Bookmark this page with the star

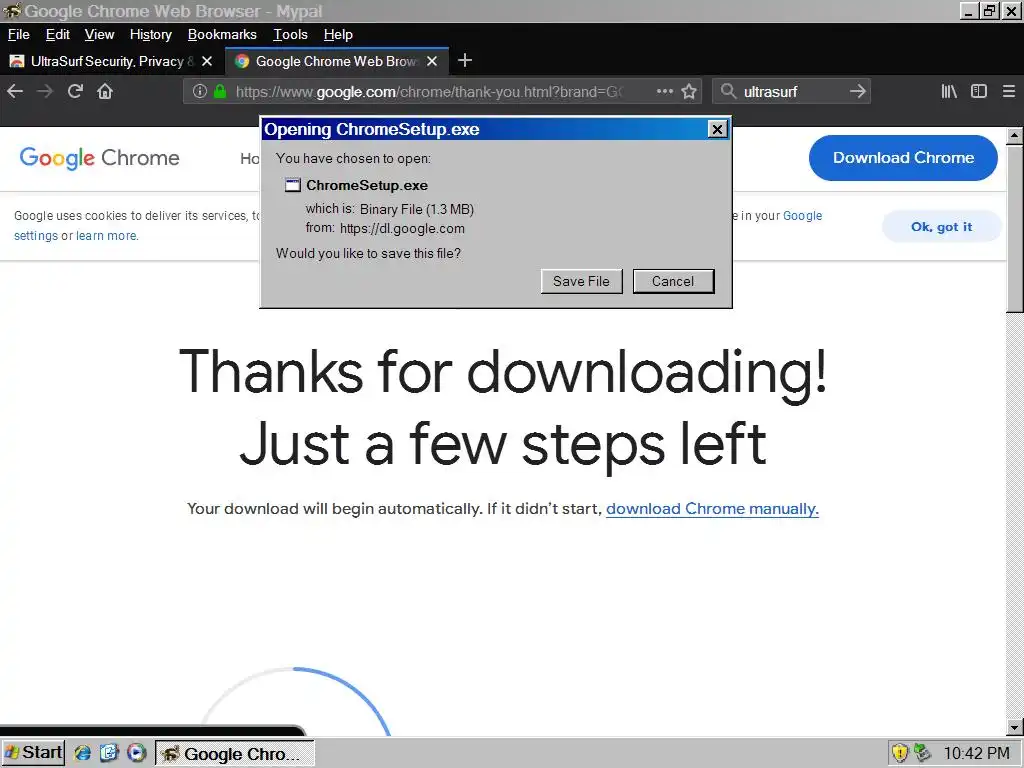pos(689,91)
